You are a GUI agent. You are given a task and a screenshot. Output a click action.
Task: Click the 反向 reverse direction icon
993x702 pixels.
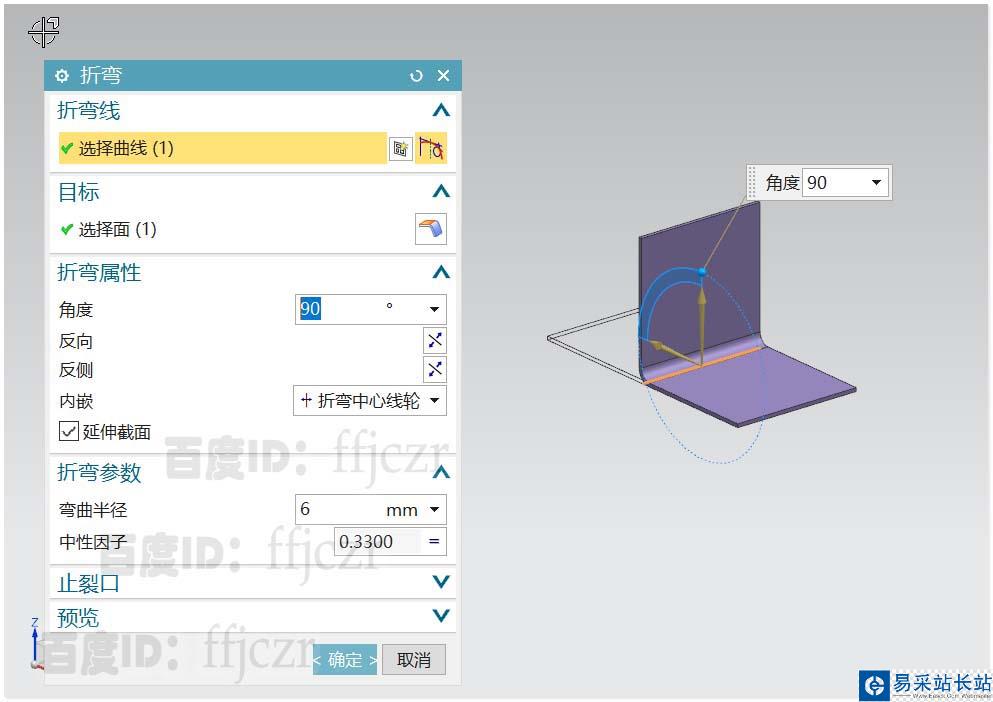pyautogui.click(x=434, y=340)
